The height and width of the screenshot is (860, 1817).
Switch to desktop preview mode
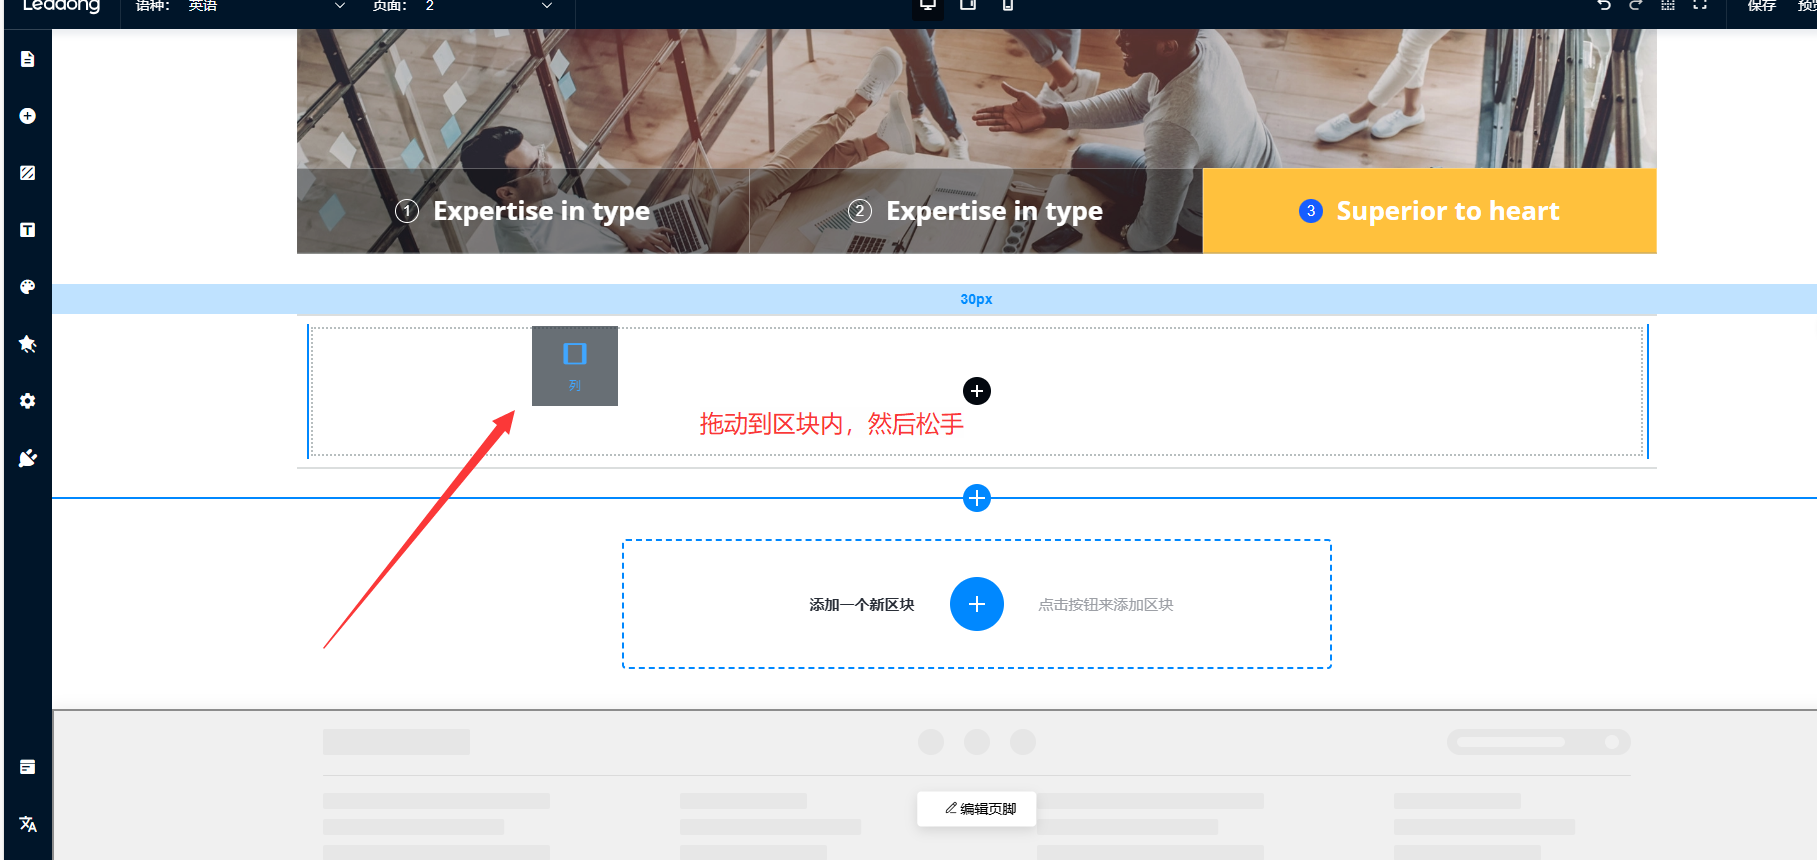(928, 5)
